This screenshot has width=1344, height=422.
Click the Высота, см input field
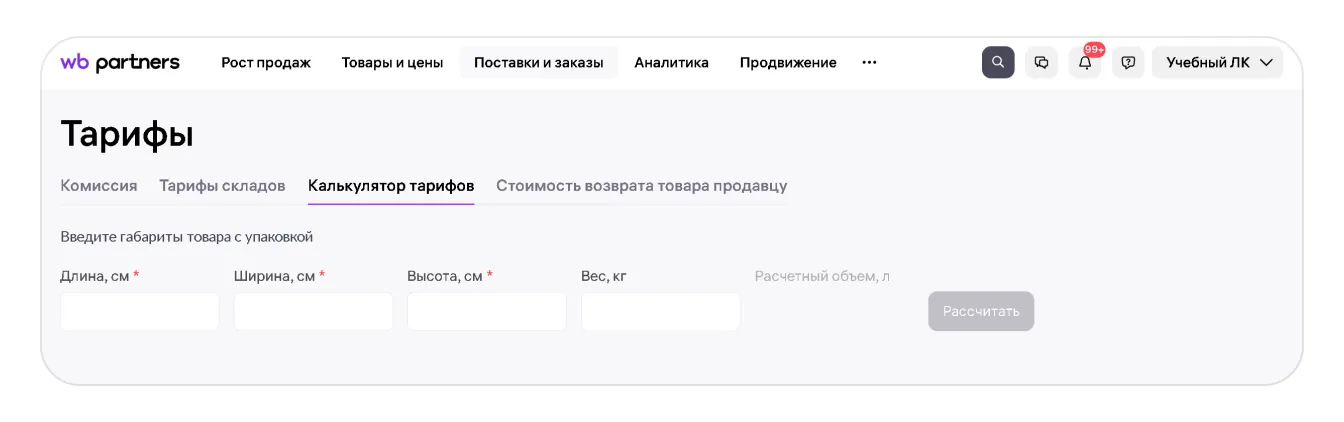coord(486,311)
